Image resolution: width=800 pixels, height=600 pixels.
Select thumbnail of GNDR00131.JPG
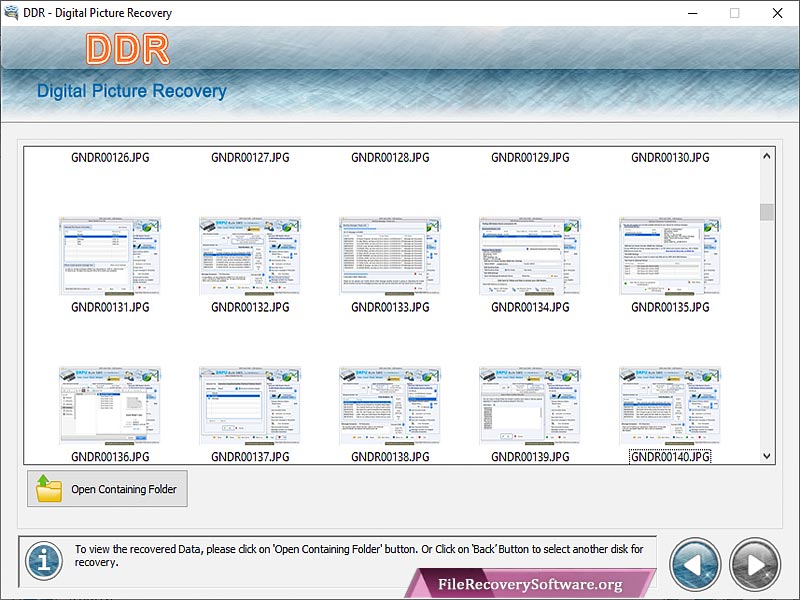[110, 256]
